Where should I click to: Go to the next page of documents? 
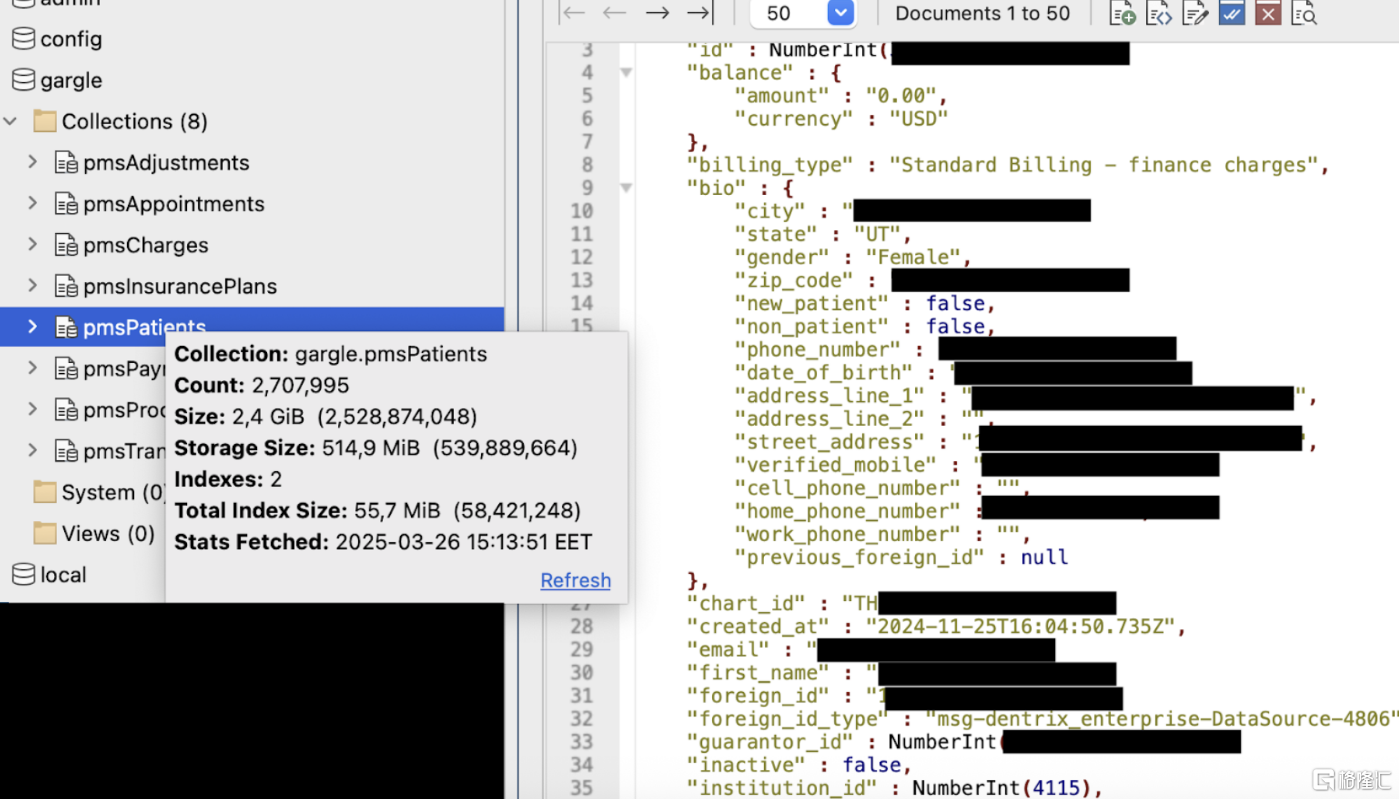pos(657,13)
